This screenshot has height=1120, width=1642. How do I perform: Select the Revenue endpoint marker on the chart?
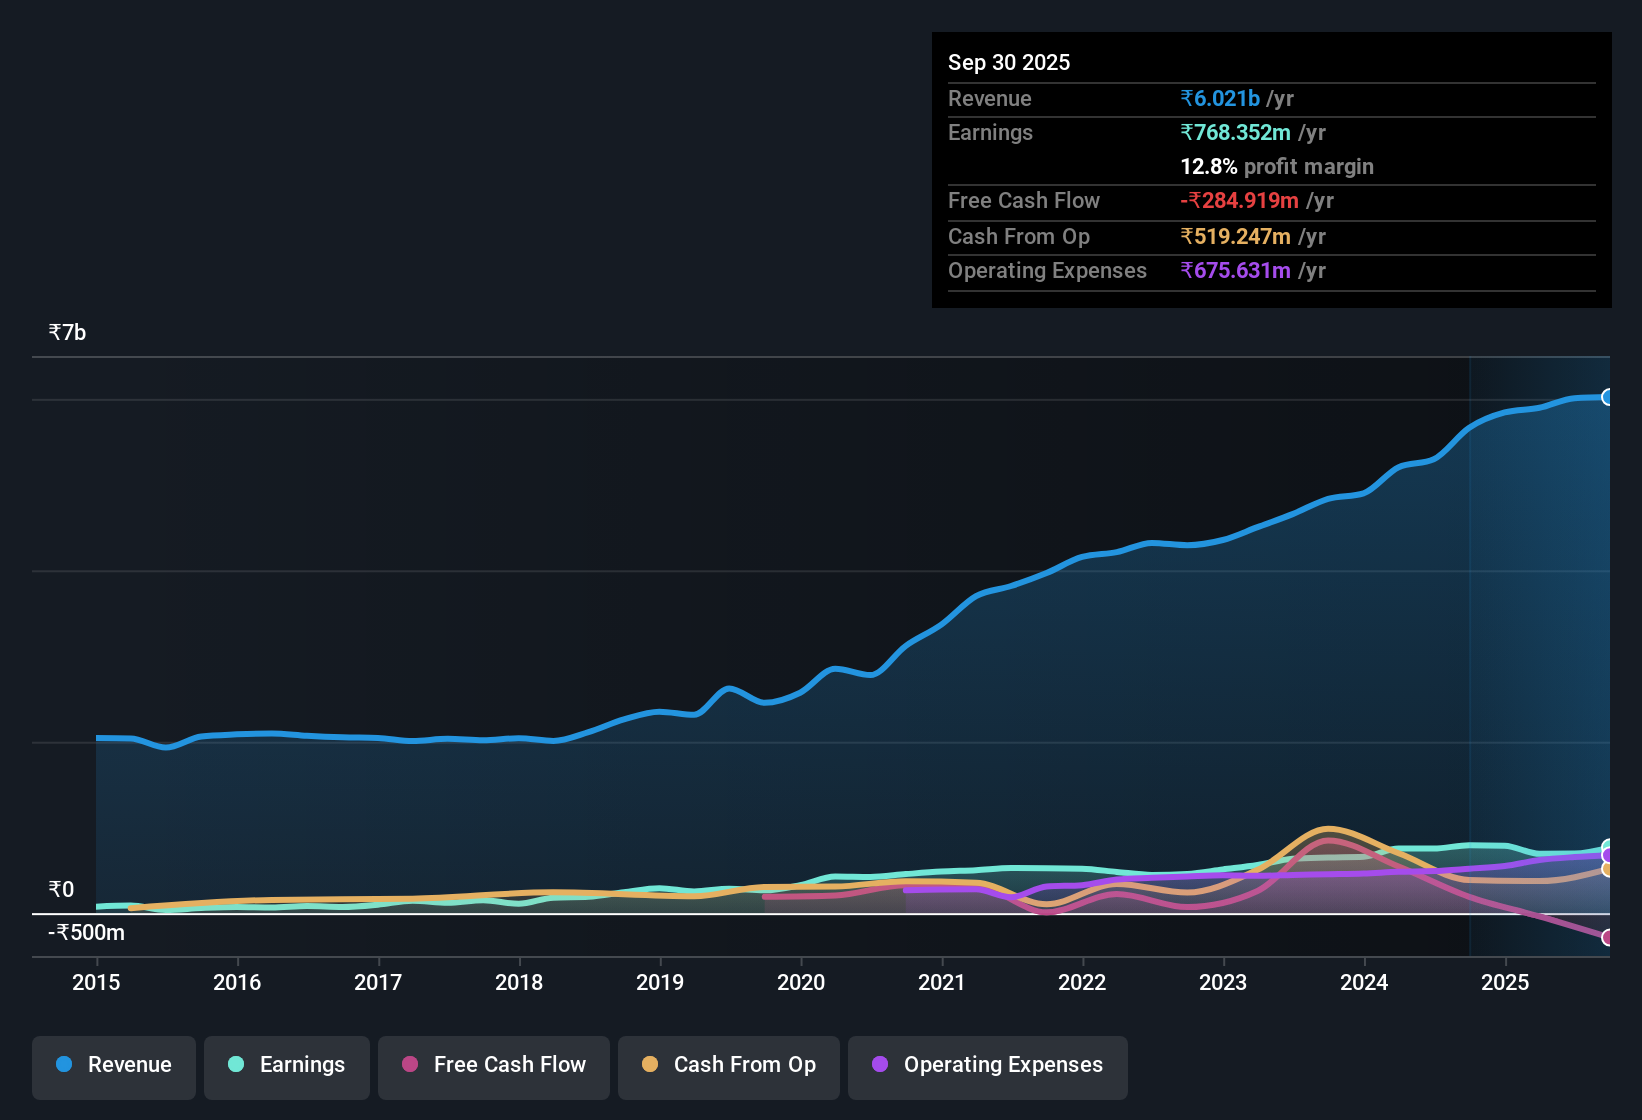coord(1608,398)
